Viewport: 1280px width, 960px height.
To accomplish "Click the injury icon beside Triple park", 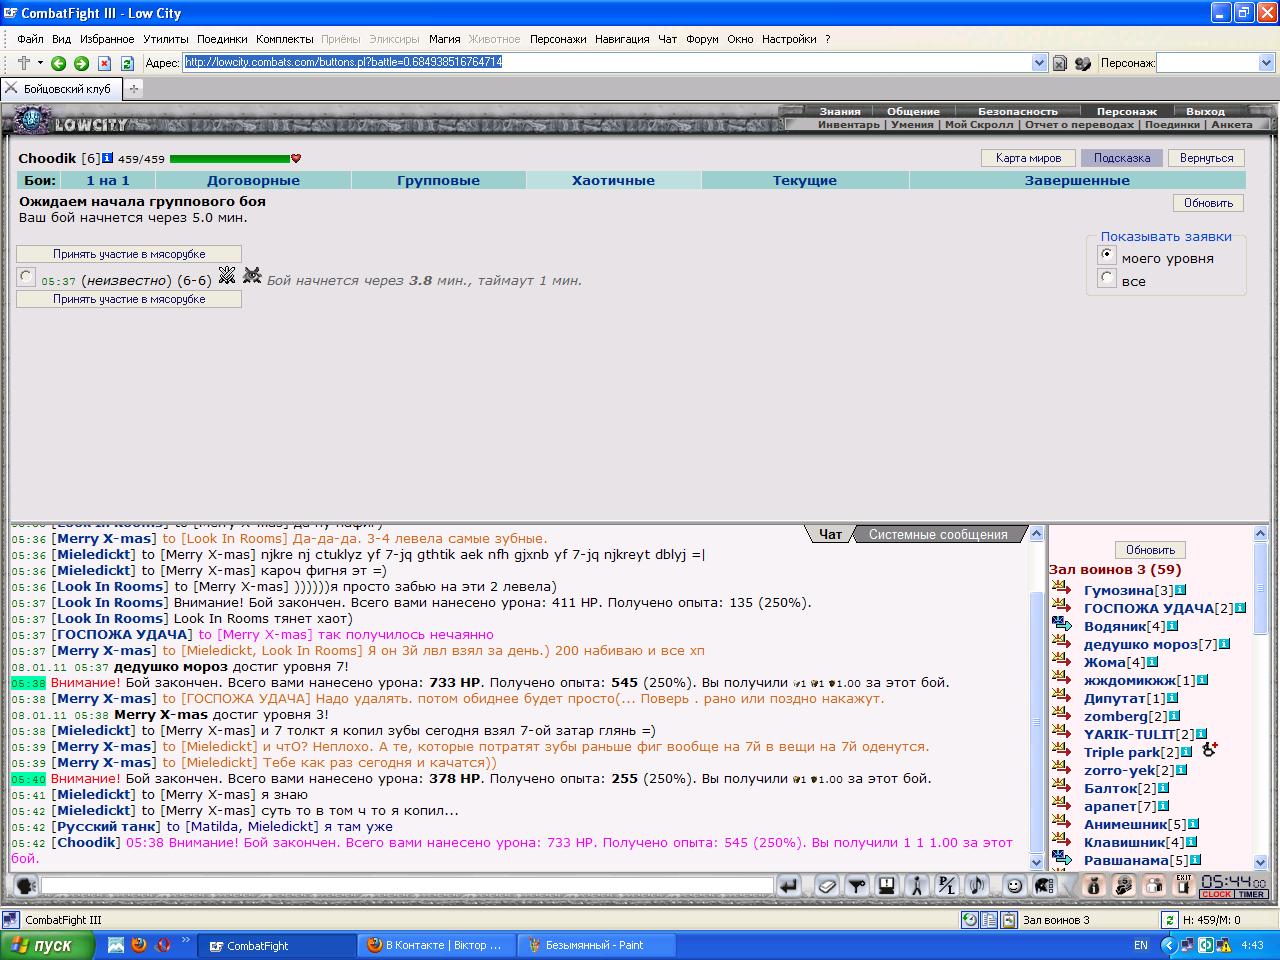I will [x=1209, y=749].
